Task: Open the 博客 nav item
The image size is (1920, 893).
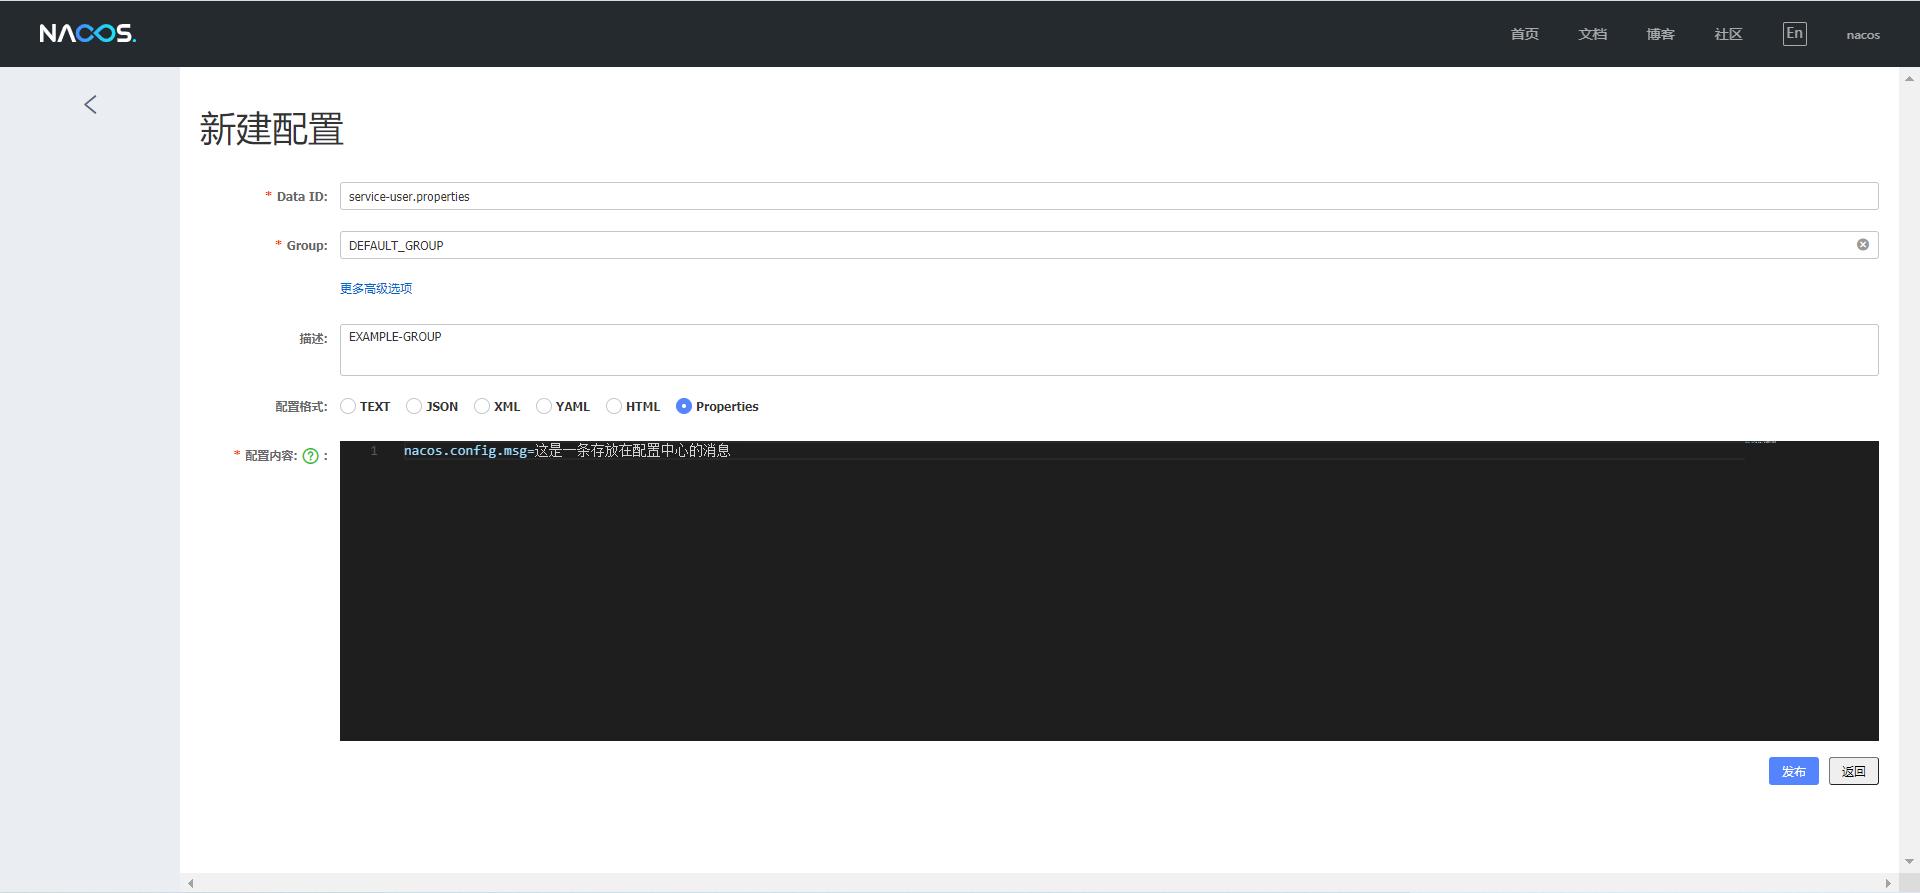Action: [x=1661, y=35]
